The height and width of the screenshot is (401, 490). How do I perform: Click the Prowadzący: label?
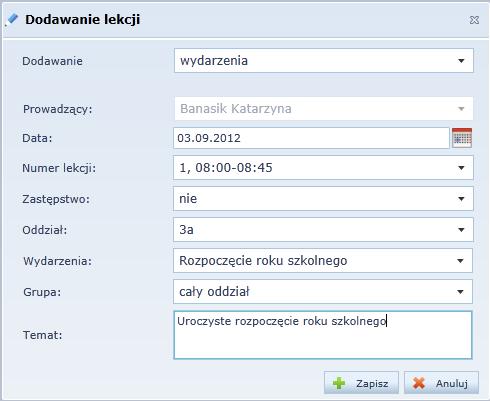coord(58,109)
